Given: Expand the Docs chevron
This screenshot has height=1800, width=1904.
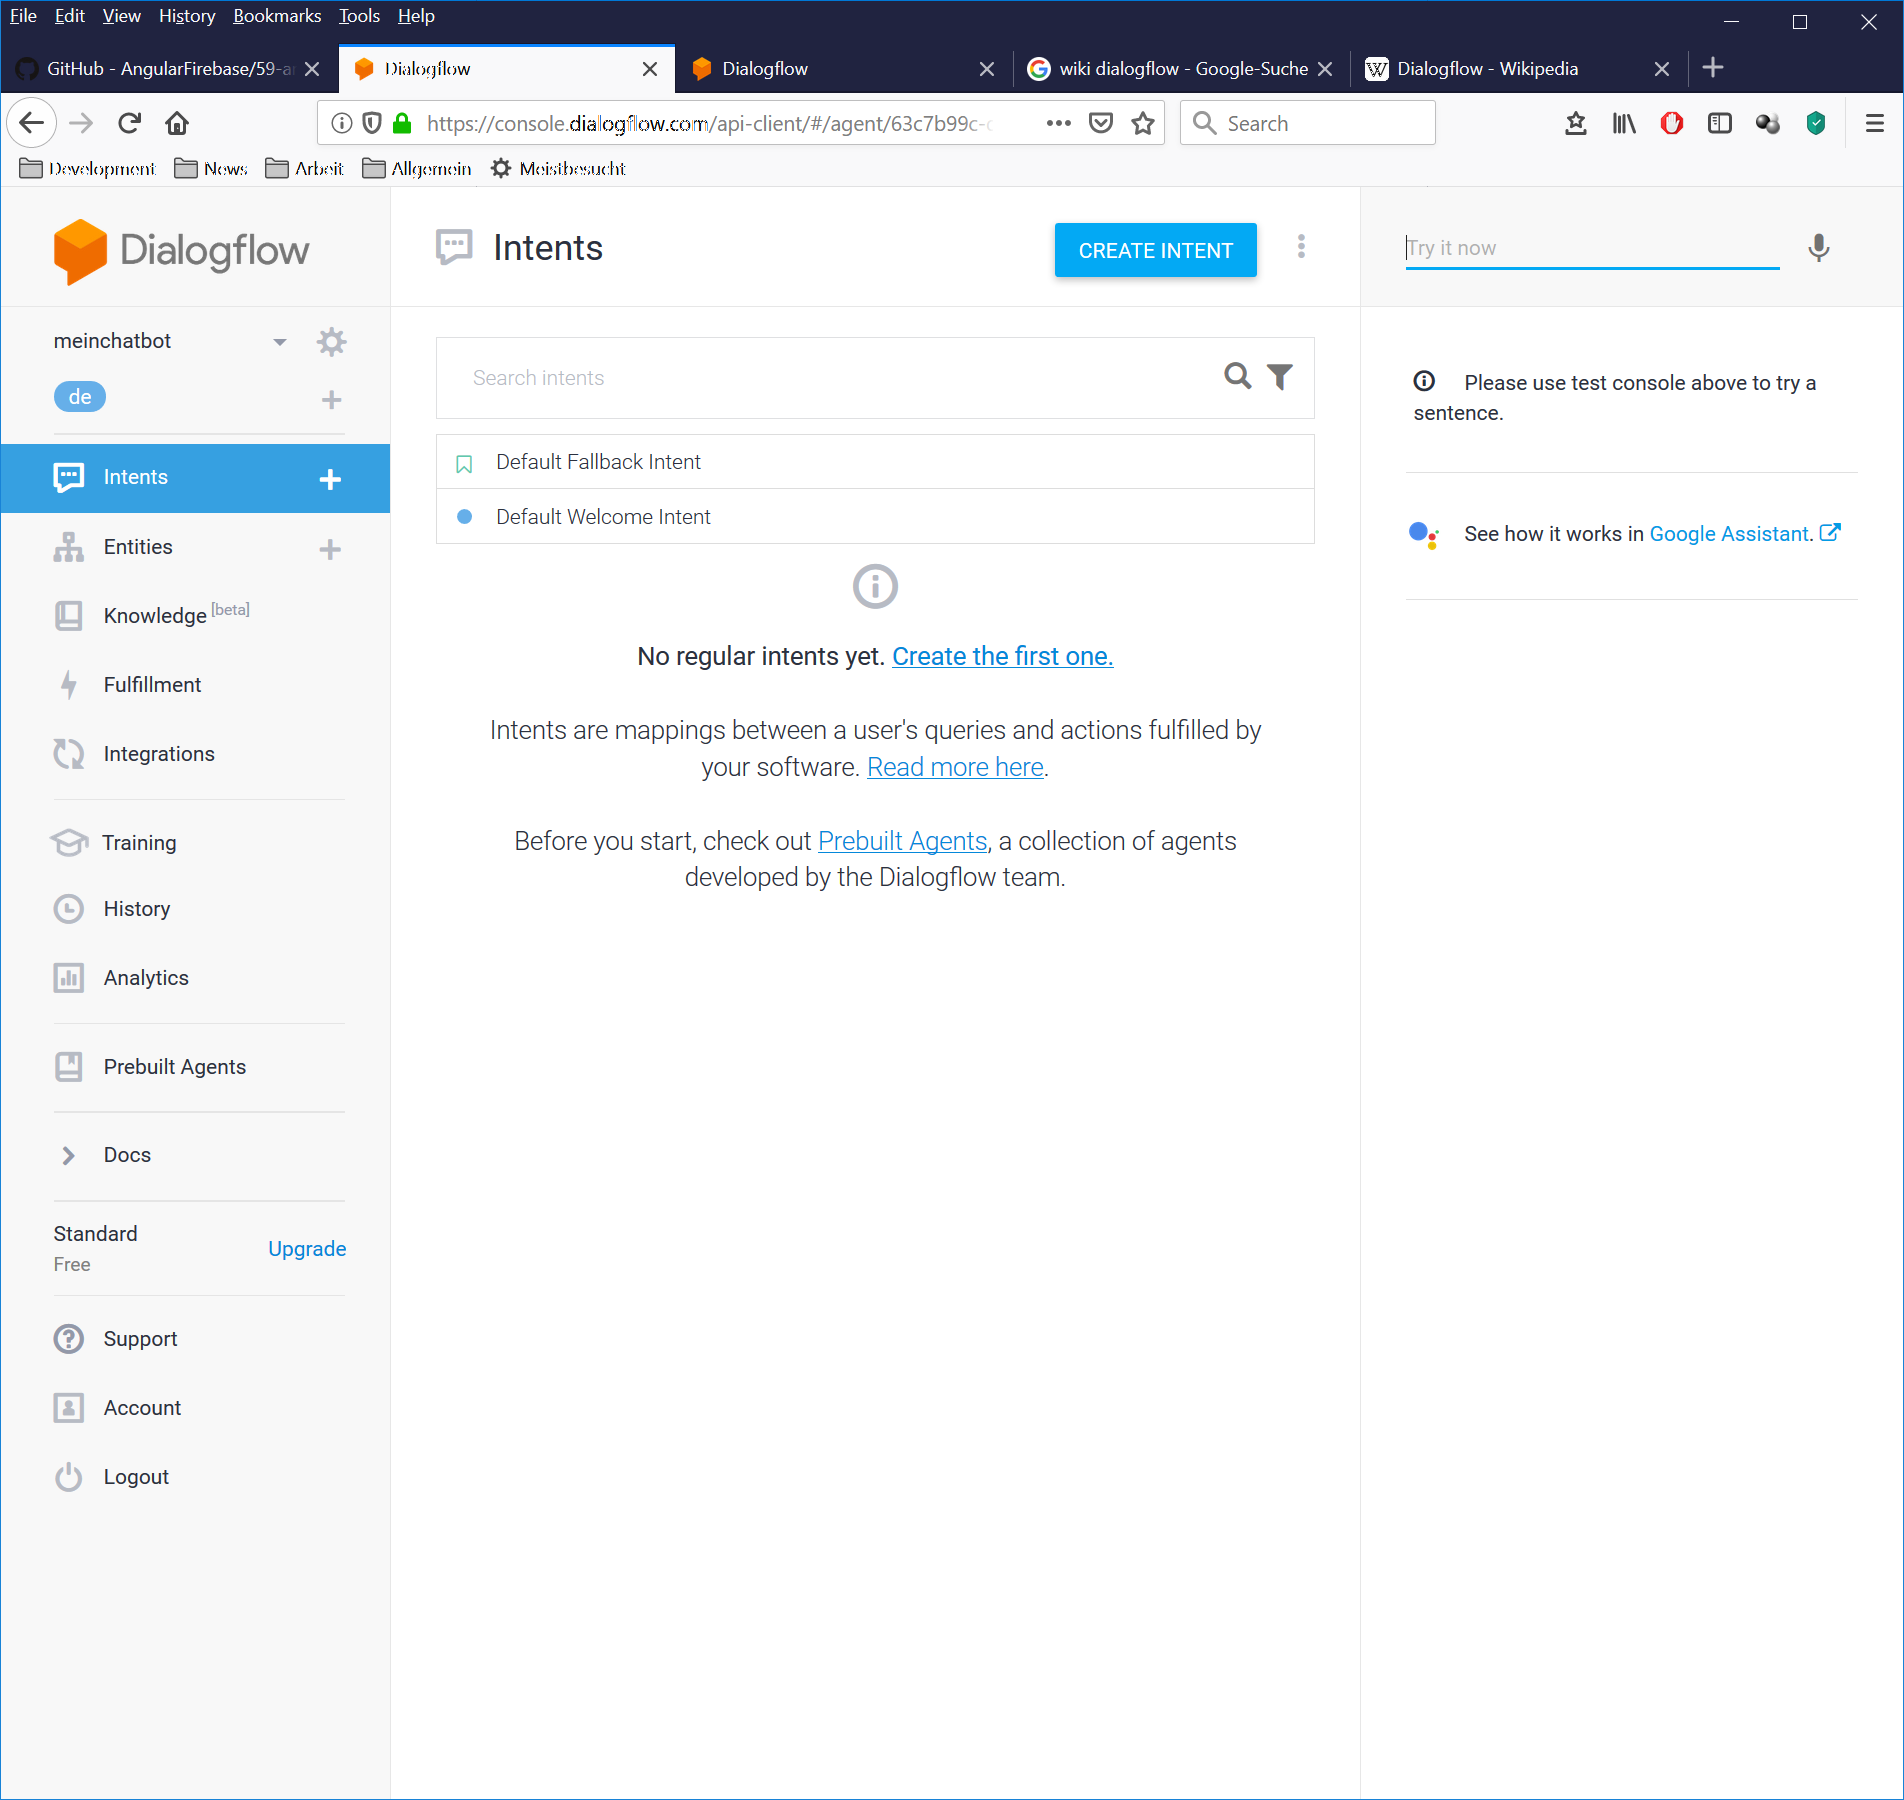Looking at the screenshot, I should click(x=68, y=1156).
